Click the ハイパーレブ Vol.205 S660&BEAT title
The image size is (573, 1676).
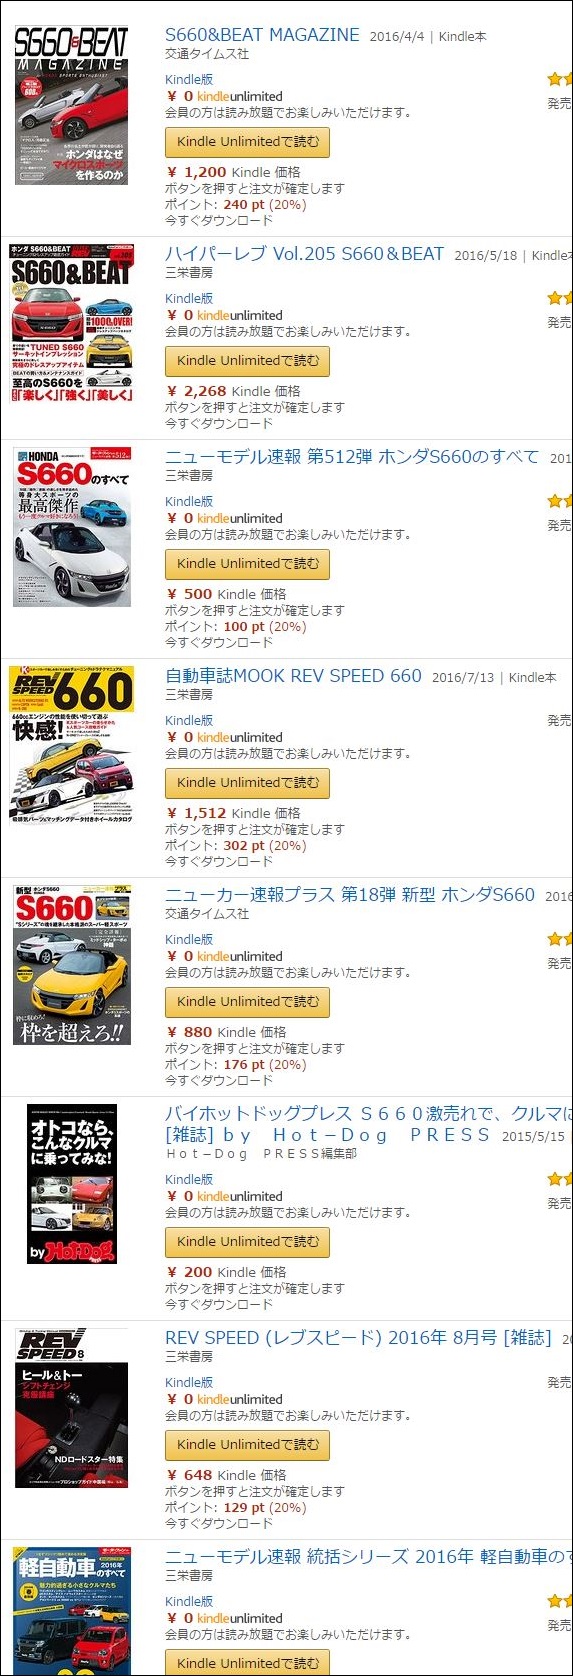tap(304, 254)
